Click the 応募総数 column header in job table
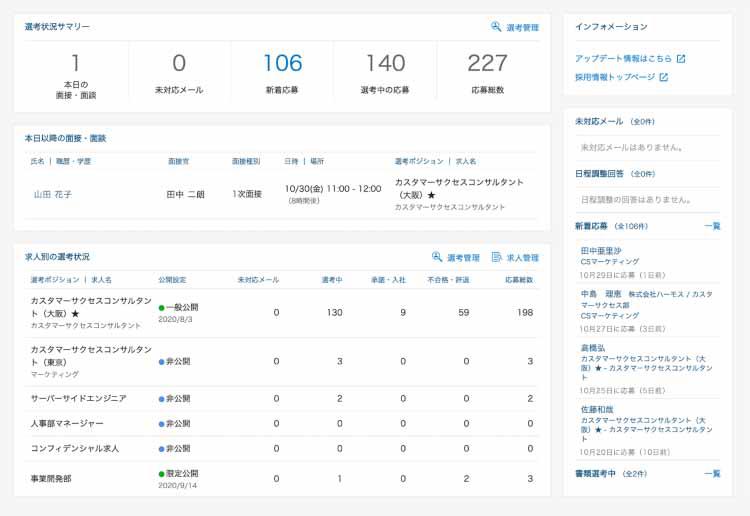 click(519, 280)
